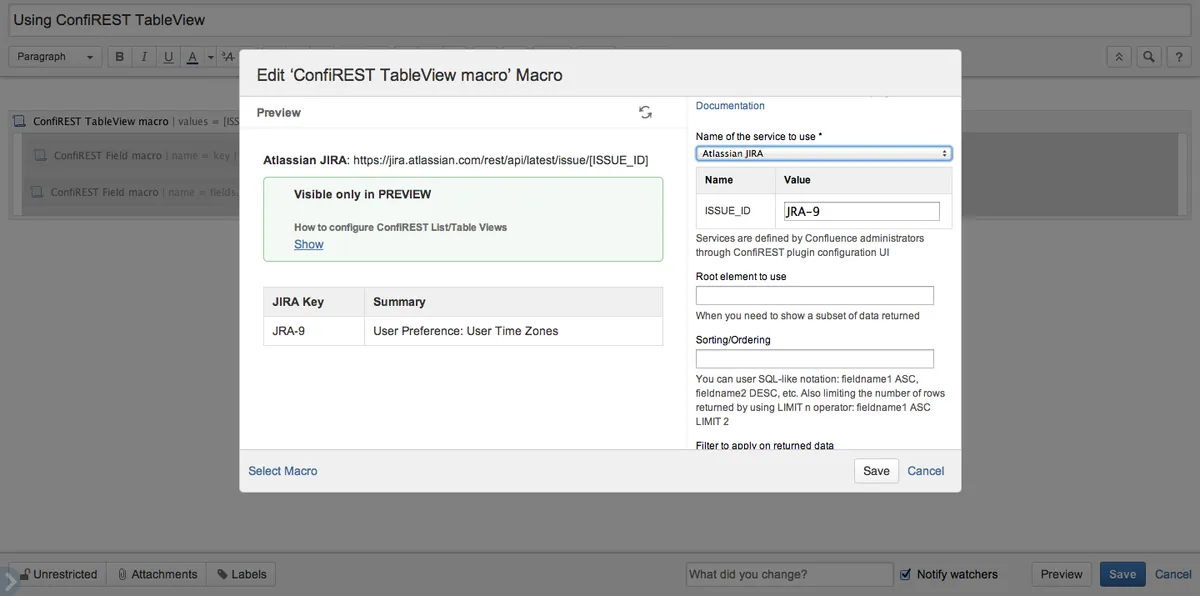The image size is (1200, 596).
Task: Cancel page editing at bottom right
Action: click(1173, 574)
